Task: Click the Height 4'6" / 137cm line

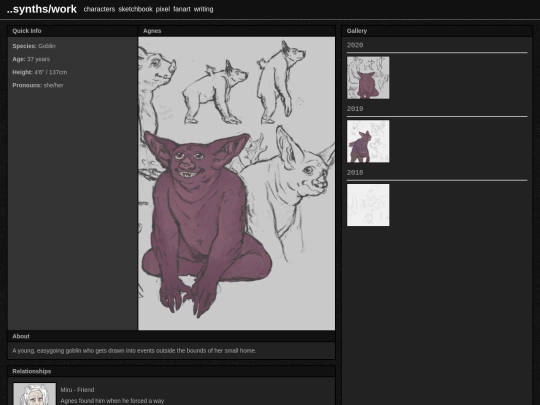Action: (x=40, y=72)
